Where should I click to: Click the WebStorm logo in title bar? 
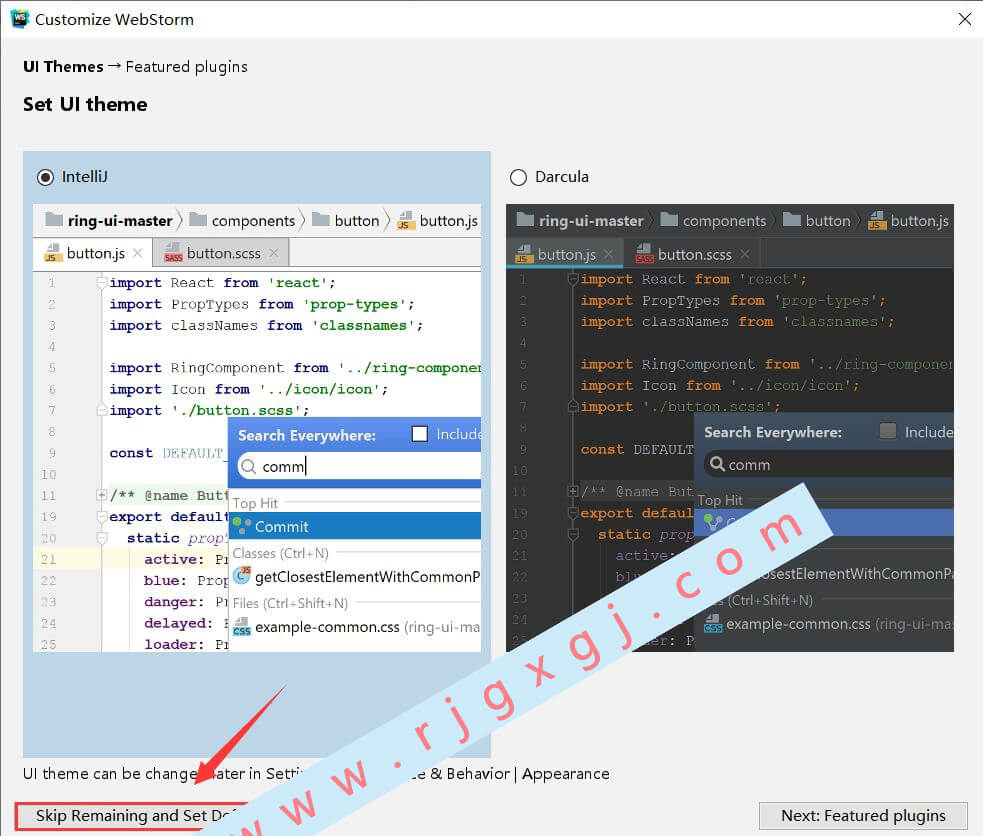19,19
